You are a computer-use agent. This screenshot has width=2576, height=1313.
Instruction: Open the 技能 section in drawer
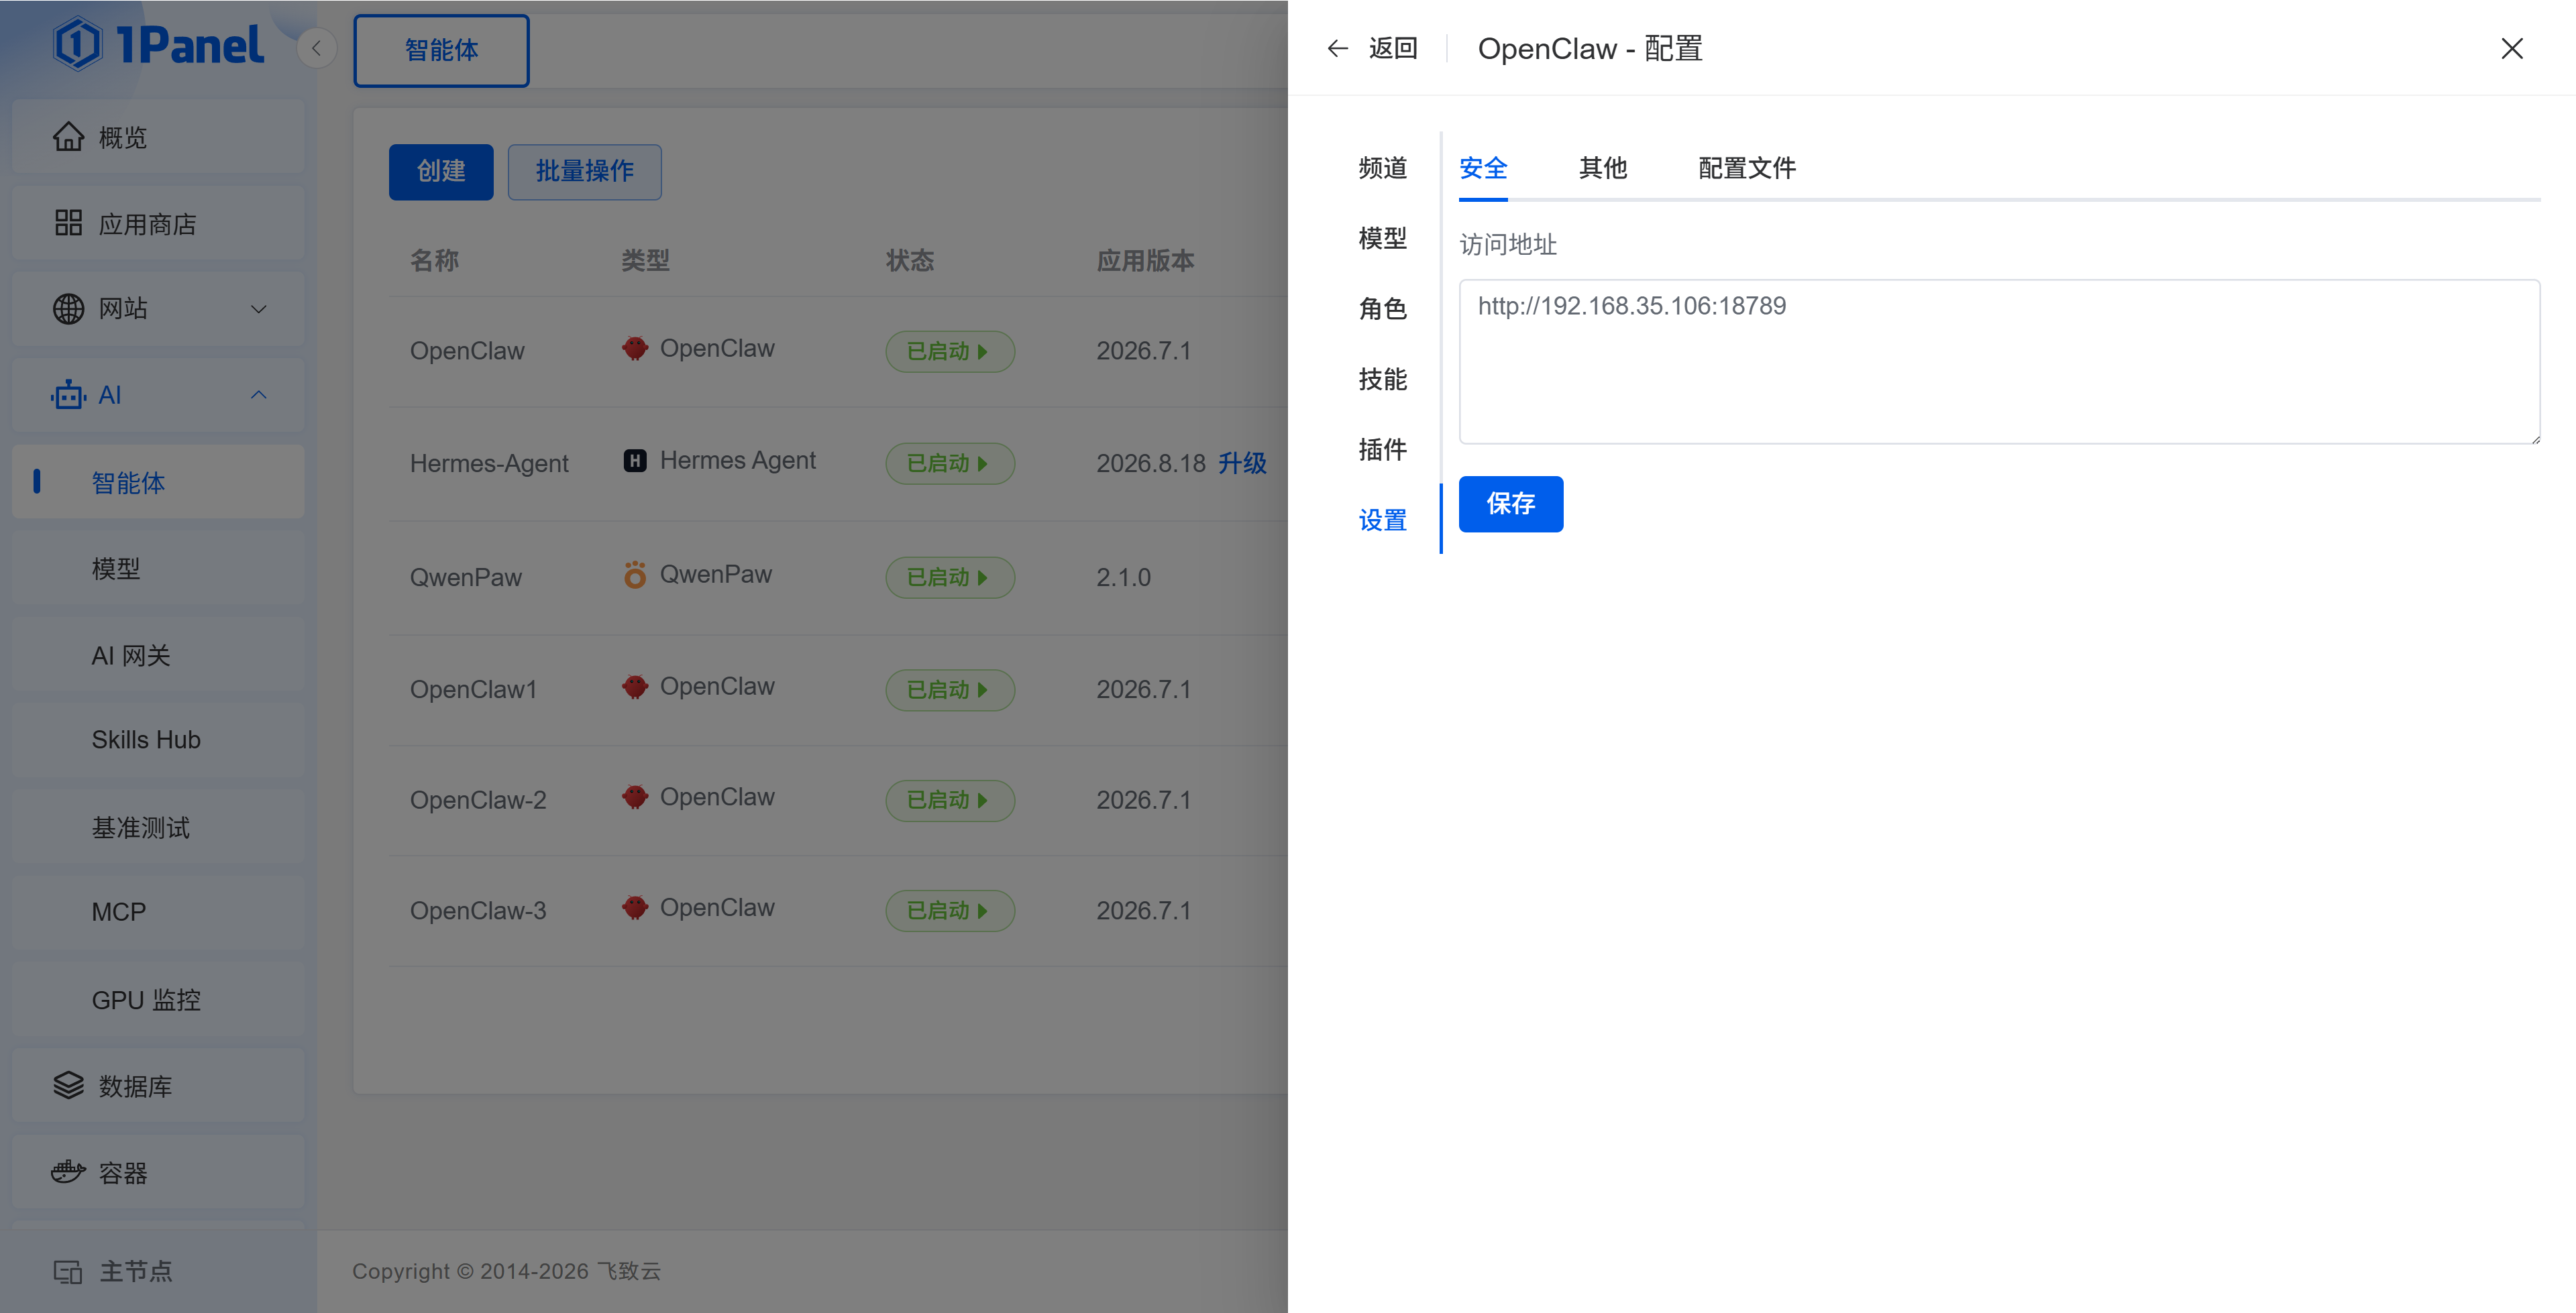[1383, 379]
